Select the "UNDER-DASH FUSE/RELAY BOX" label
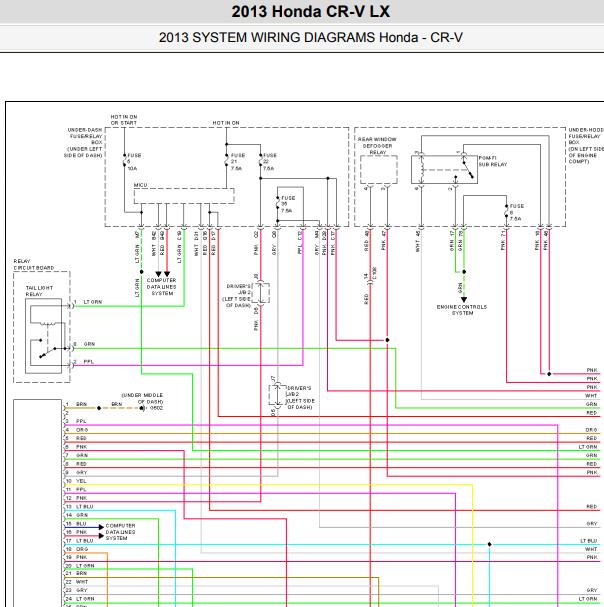Viewport: 604px width, 607px height. point(84,142)
